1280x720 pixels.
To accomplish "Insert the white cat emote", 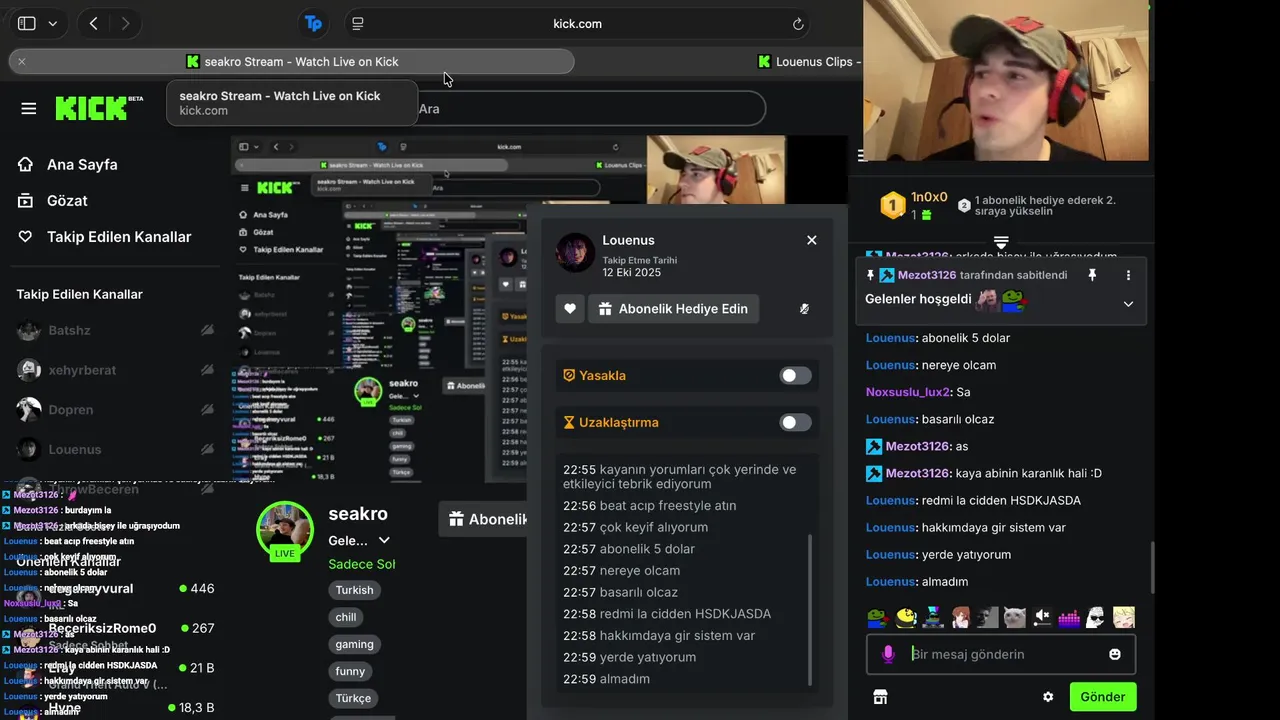I will (x=1015, y=617).
